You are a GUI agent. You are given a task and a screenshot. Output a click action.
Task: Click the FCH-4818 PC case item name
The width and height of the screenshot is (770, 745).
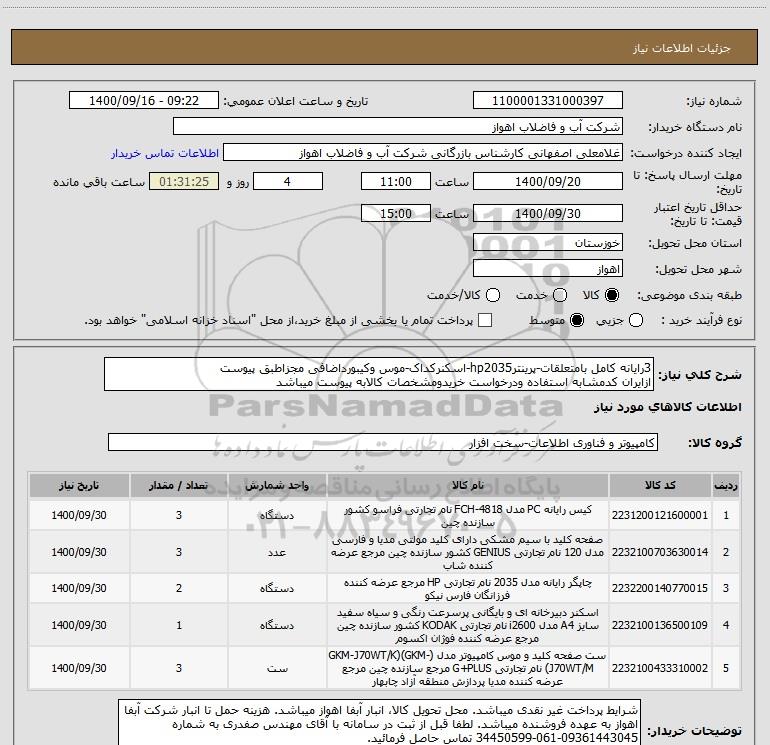[x=468, y=516]
